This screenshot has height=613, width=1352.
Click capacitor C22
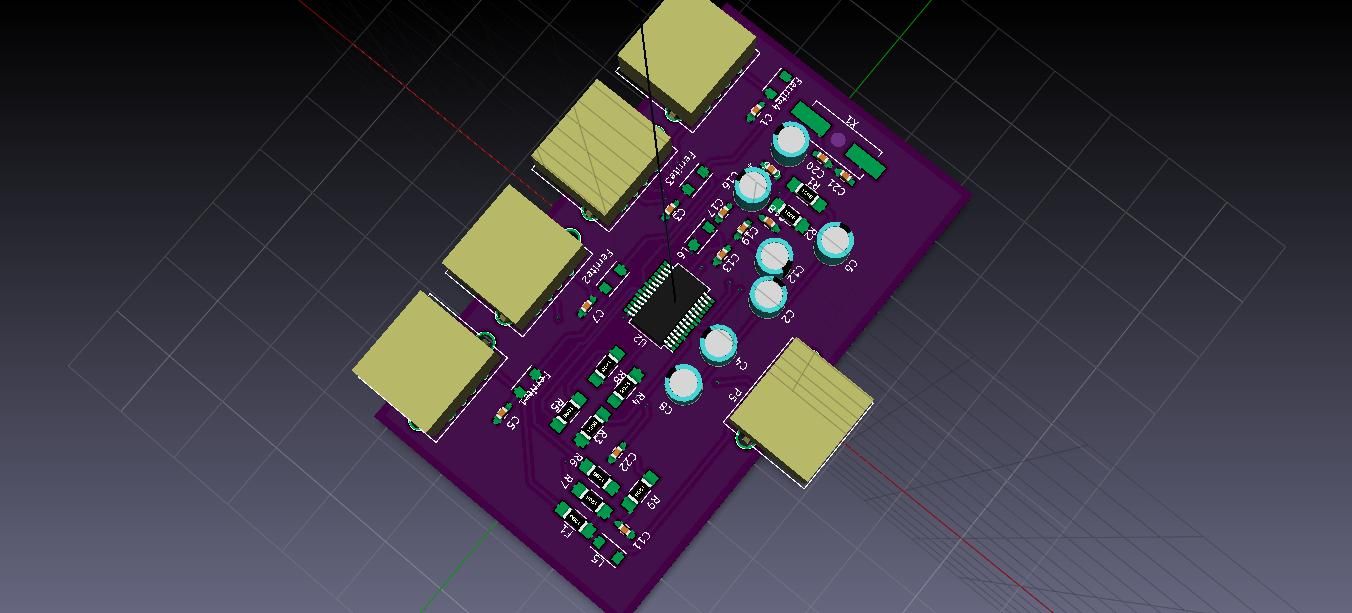click(x=617, y=453)
